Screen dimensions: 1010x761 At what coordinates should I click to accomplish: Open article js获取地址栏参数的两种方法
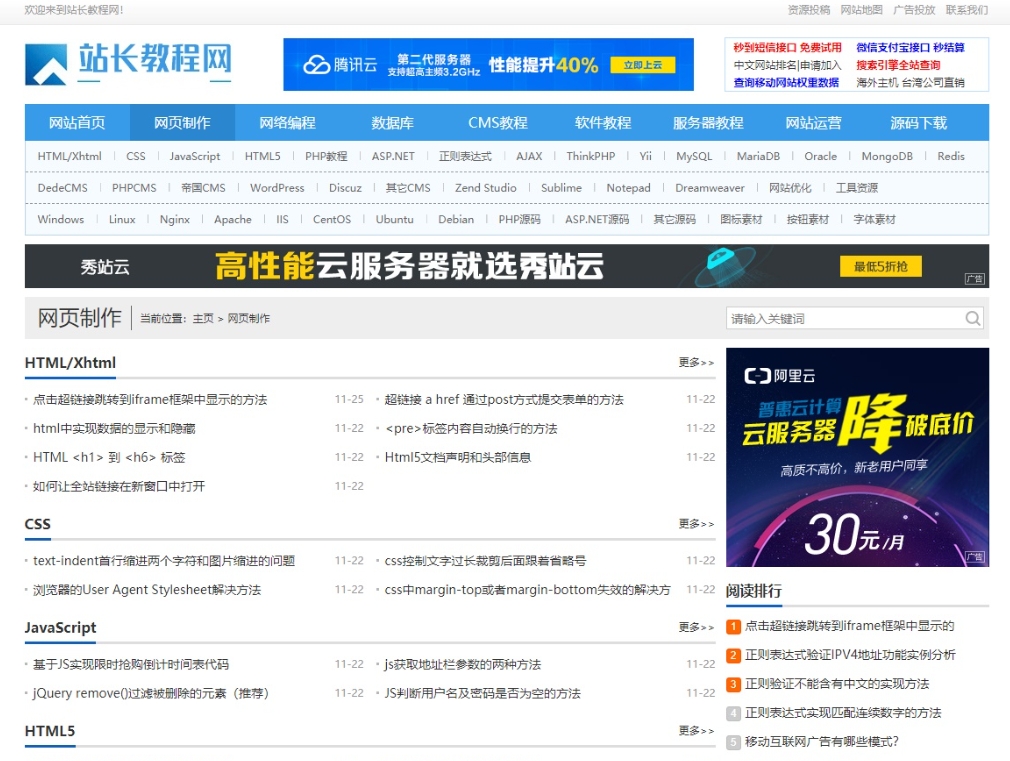click(x=462, y=664)
